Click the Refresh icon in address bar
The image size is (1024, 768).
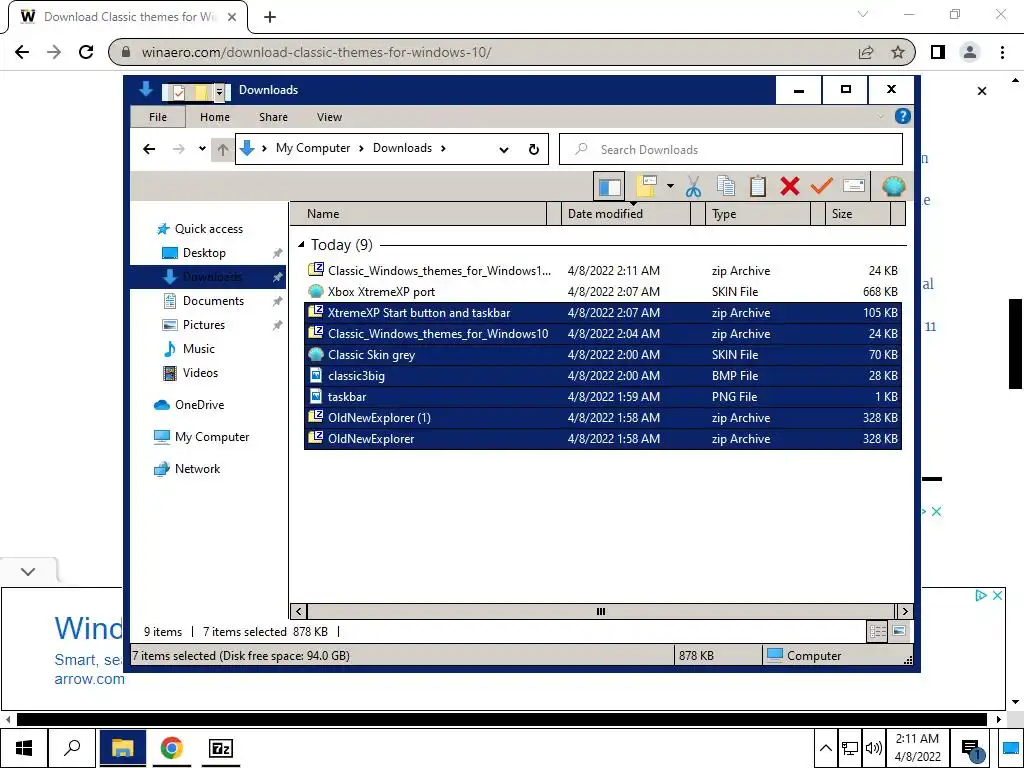tap(534, 150)
